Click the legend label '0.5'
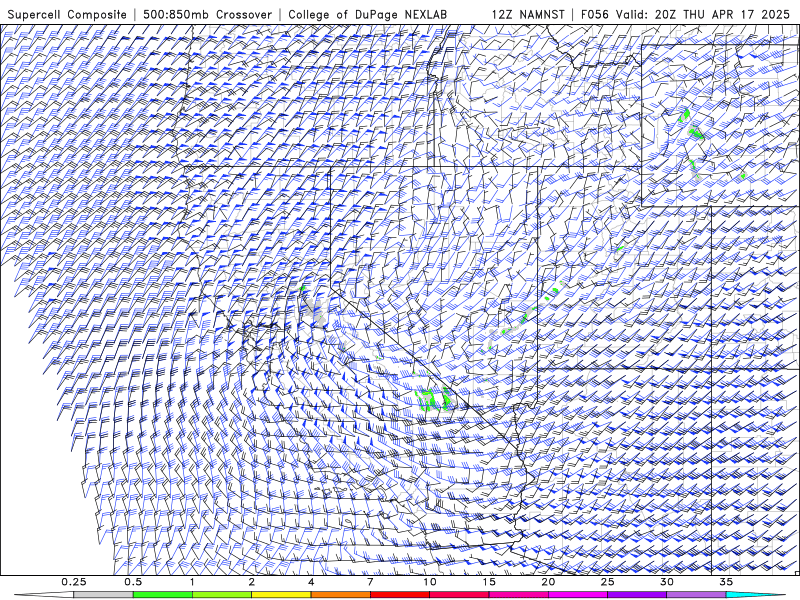The height and width of the screenshot is (600, 800). point(133,582)
